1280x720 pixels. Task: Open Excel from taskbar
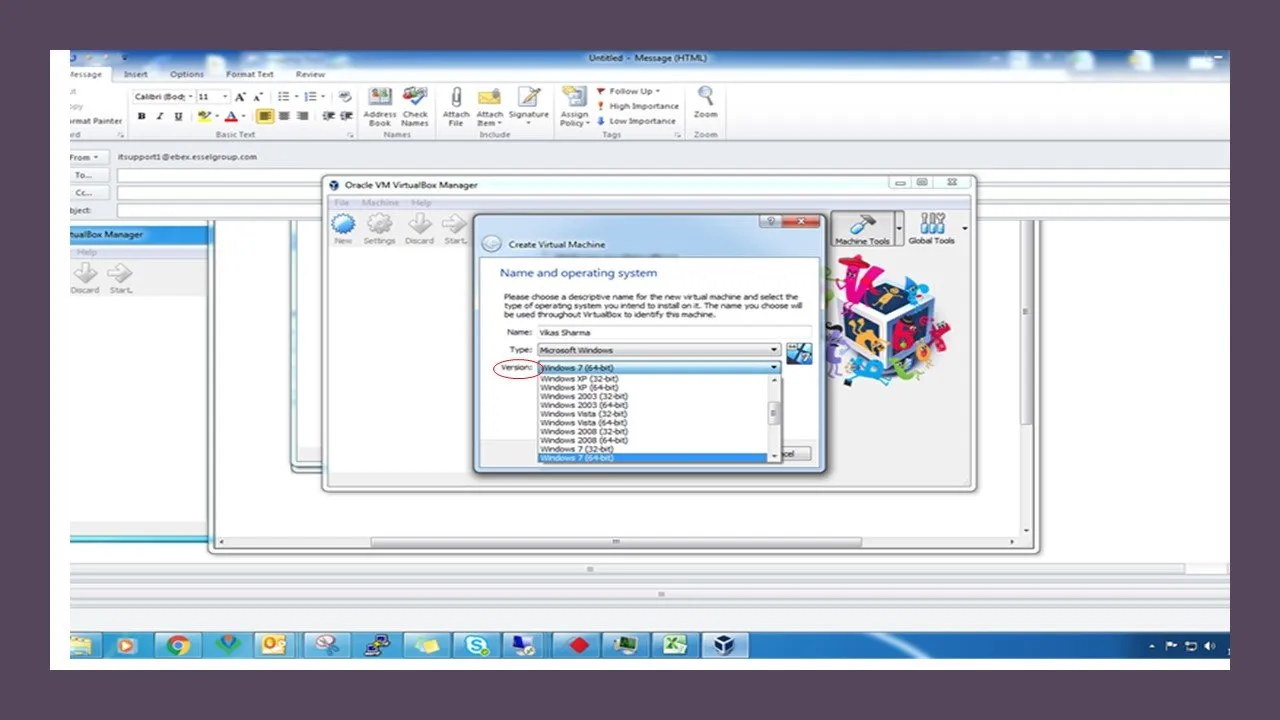pos(675,645)
